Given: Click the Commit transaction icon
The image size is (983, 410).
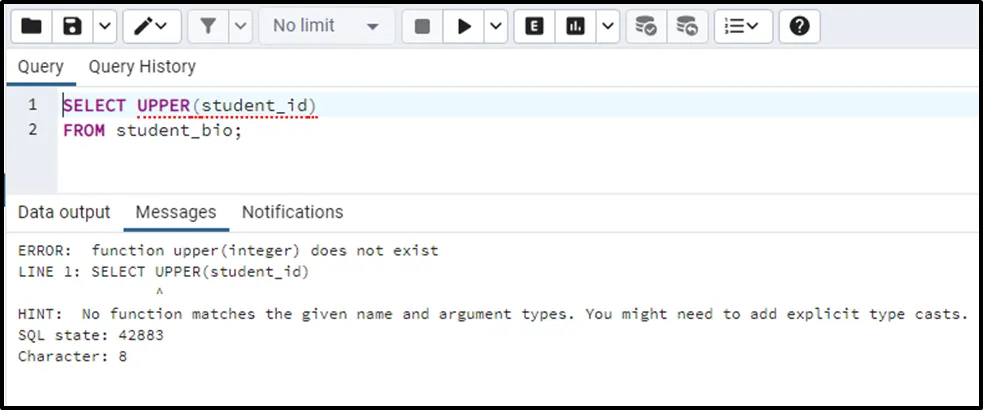Looking at the screenshot, I should click(x=647, y=27).
